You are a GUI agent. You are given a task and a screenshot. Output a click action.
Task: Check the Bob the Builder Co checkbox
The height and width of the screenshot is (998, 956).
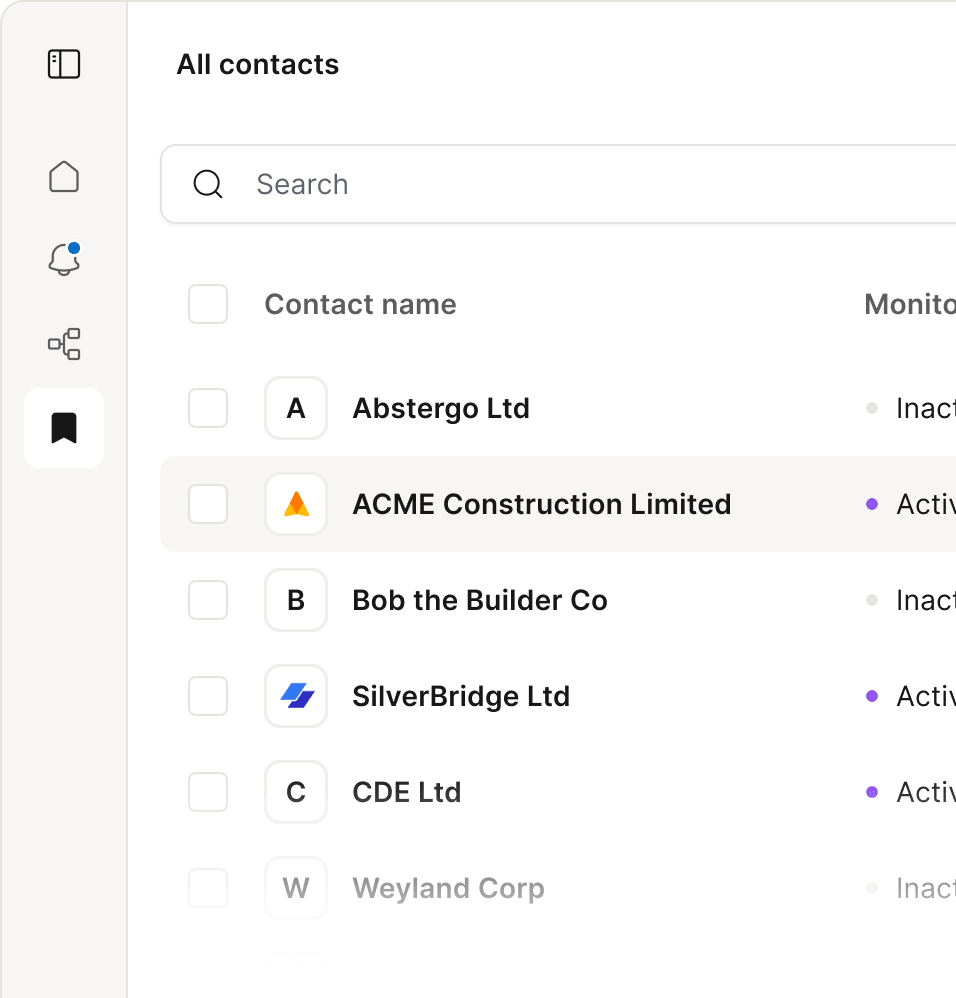[x=208, y=600]
